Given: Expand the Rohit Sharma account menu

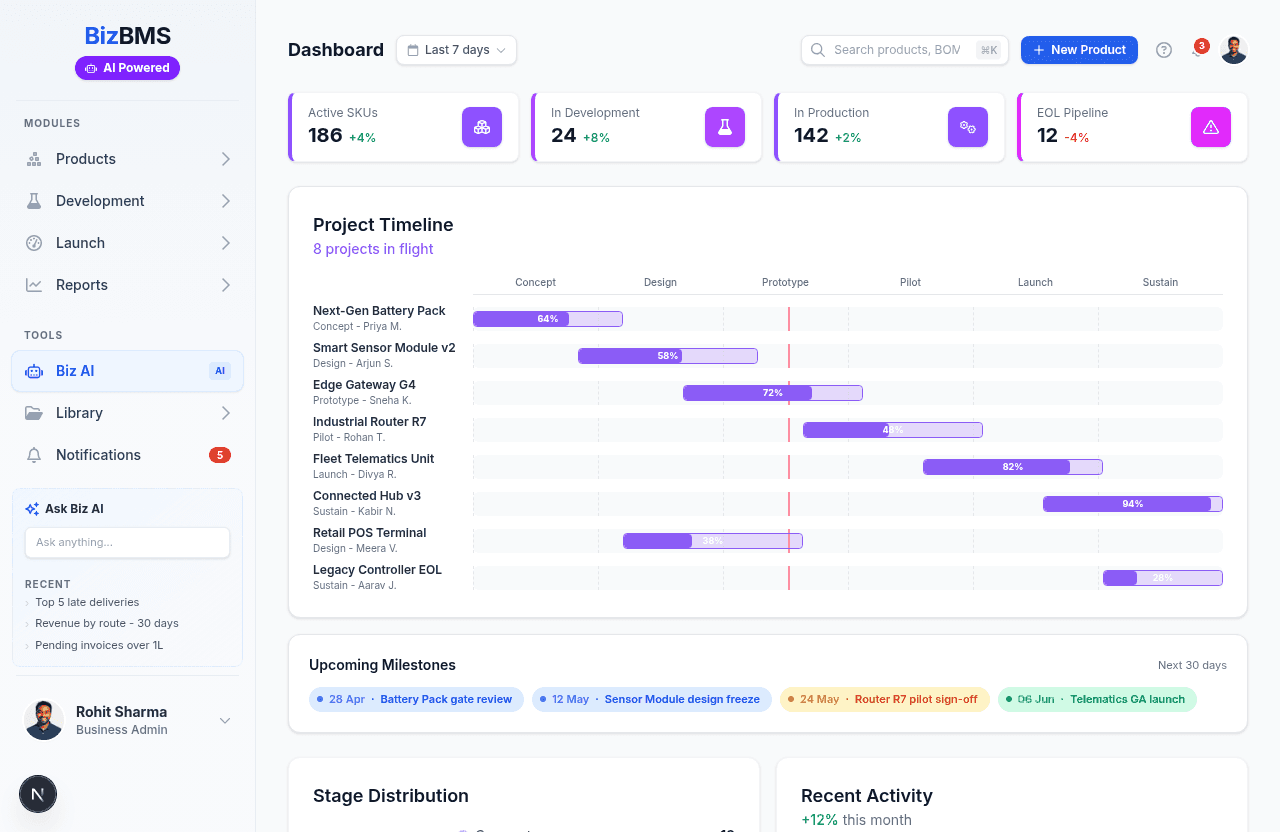Looking at the screenshot, I should click(x=225, y=721).
